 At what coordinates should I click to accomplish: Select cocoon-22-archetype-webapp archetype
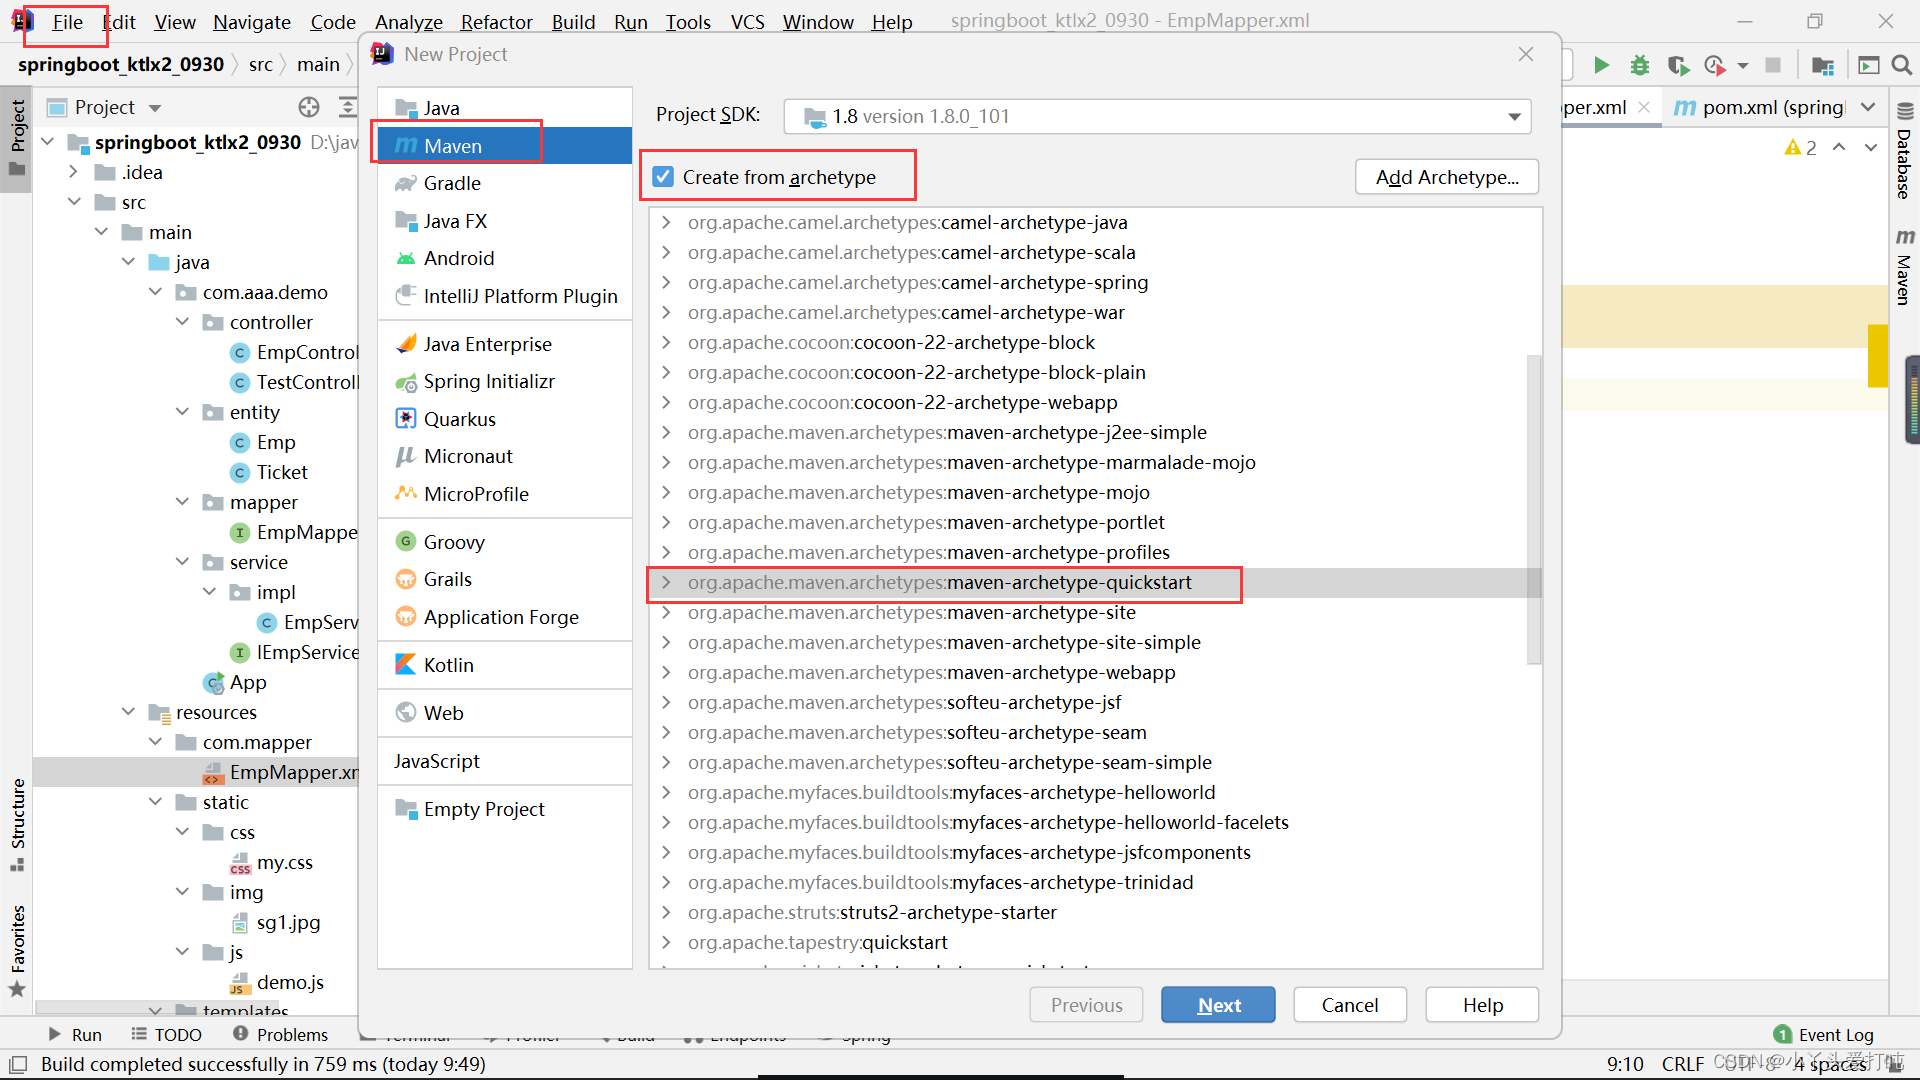coord(902,402)
